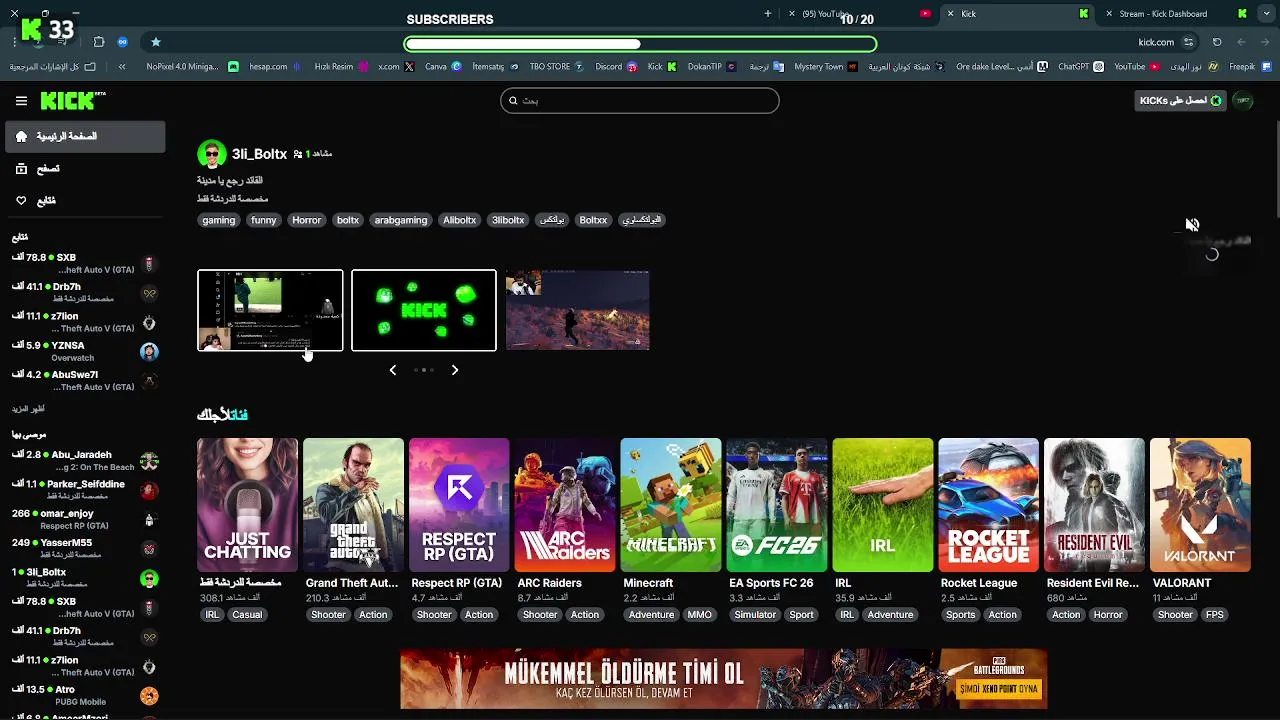Click YasserM55 avatar in sidebar

pos(149,549)
